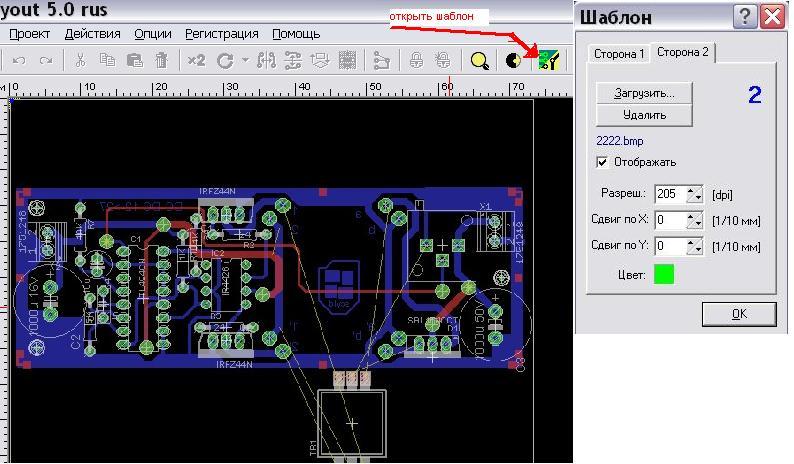Switch to the Сторона 1 tab
This screenshot has height=464, width=794.
tap(617, 54)
